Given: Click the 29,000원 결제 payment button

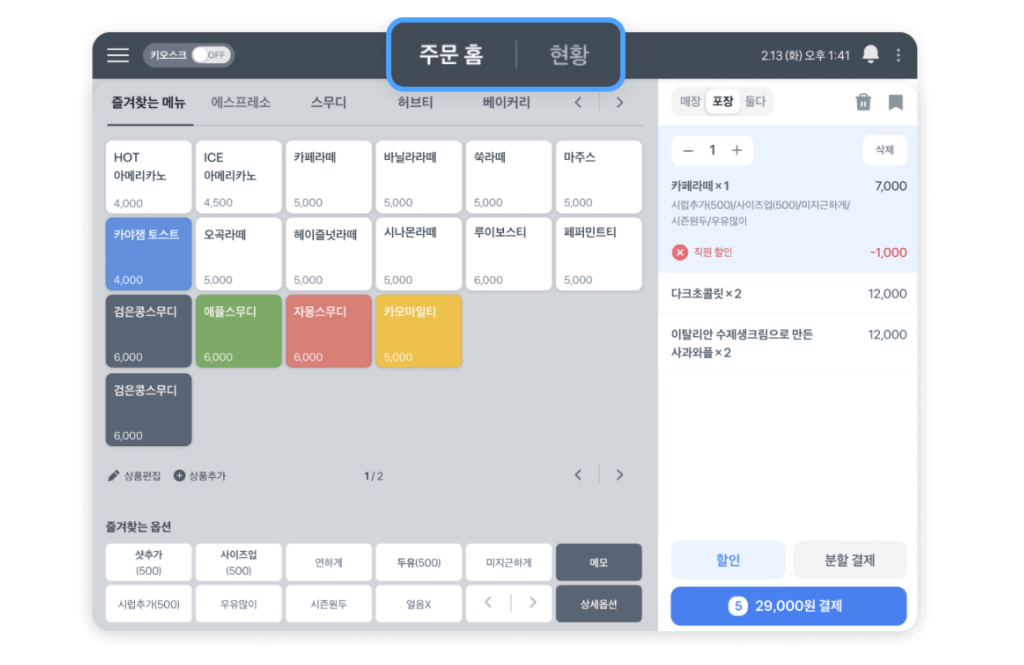Looking at the screenshot, I should tap(787, 606).
